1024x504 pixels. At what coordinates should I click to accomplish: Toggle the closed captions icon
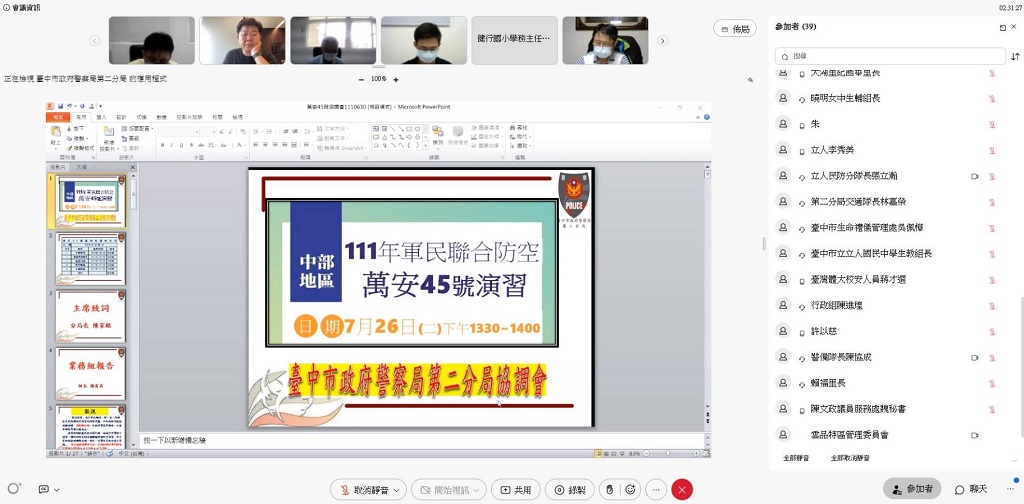click(x=44, y=489)
